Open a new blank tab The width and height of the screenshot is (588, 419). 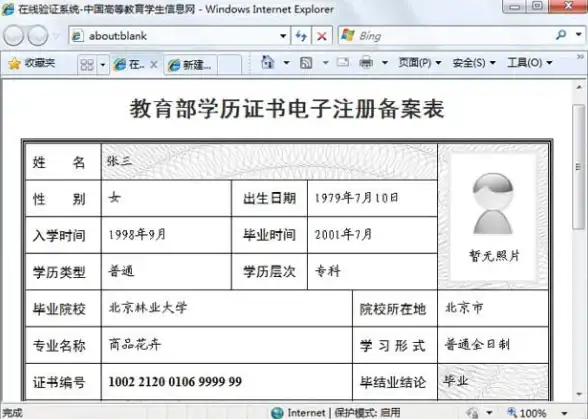click(230, 65)
